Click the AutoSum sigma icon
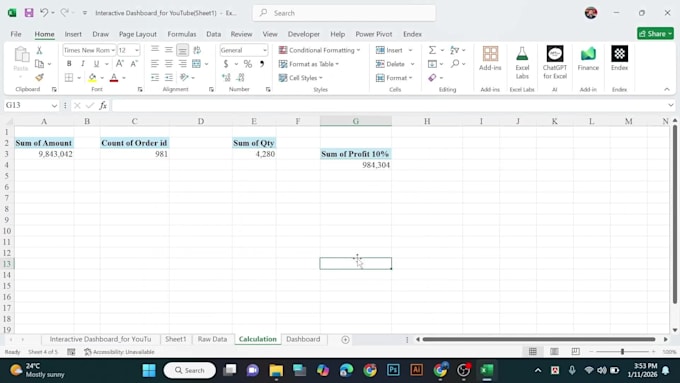 point(432,50)
